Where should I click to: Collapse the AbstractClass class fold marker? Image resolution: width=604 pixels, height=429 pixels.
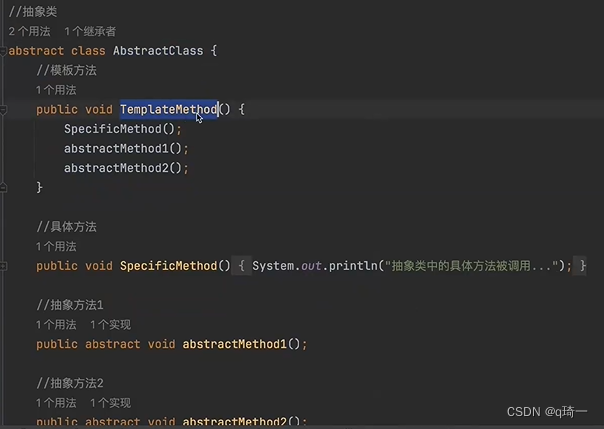(x=3, y=51)
